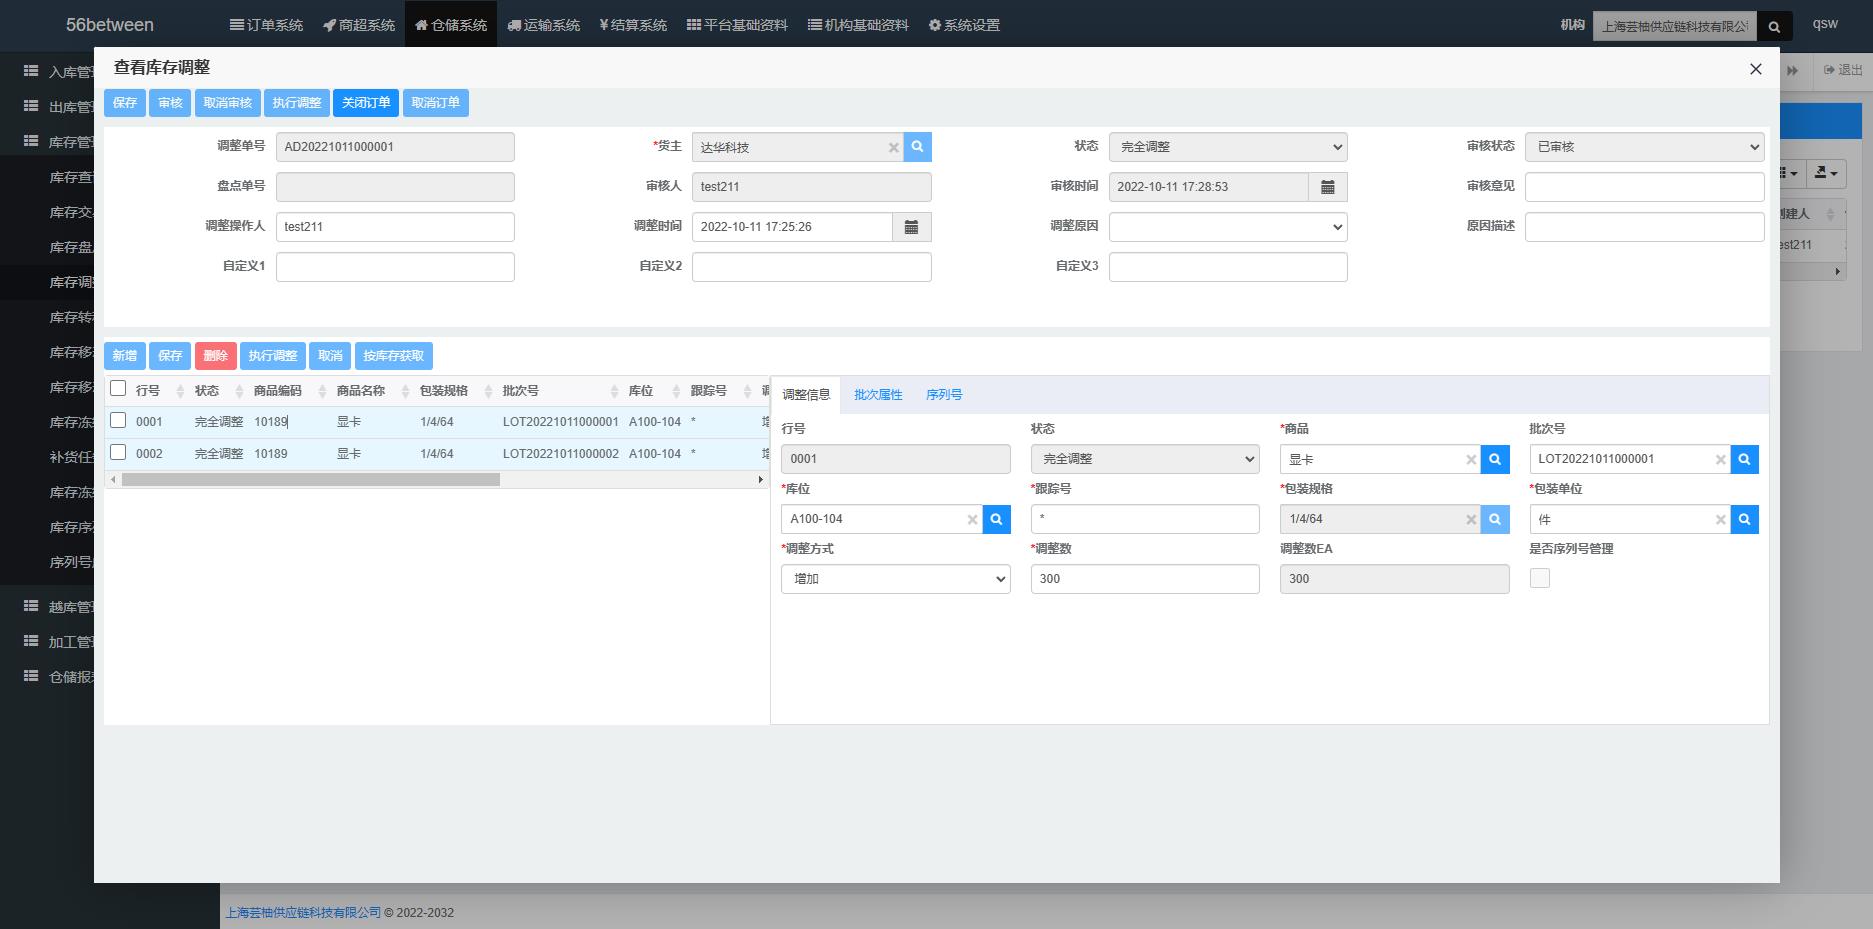Click the 上海芸柚供应链科技有限公司 footer link
The height and width of the screenshot is (929, 1873).
coord(303,913)
